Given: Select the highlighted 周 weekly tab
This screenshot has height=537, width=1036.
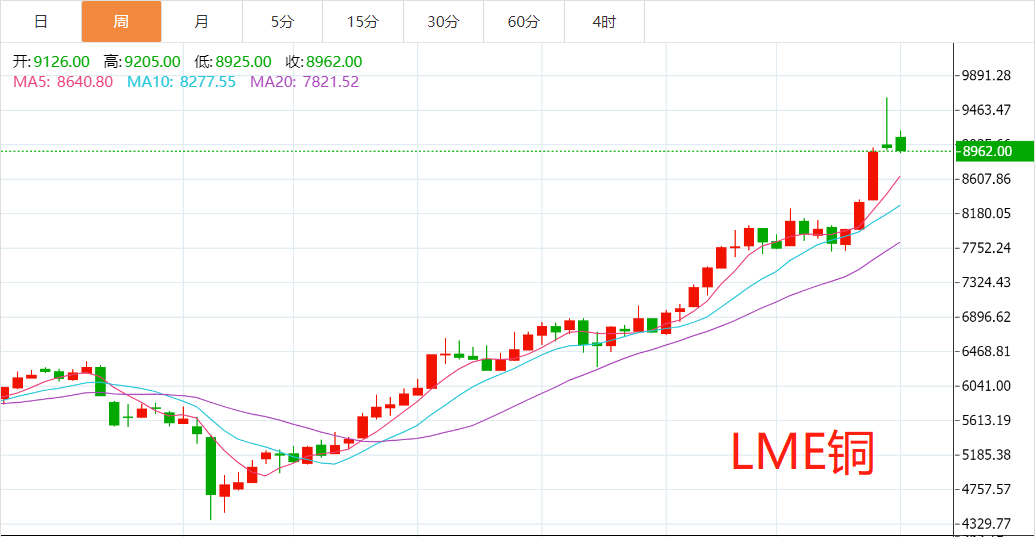Looking at the screenshot, I should 121,21.
